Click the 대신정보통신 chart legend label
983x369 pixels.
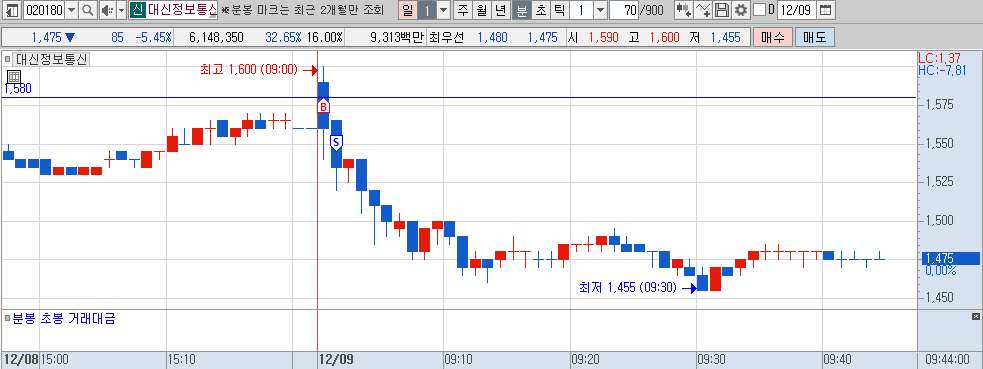[x=51, y=60]
